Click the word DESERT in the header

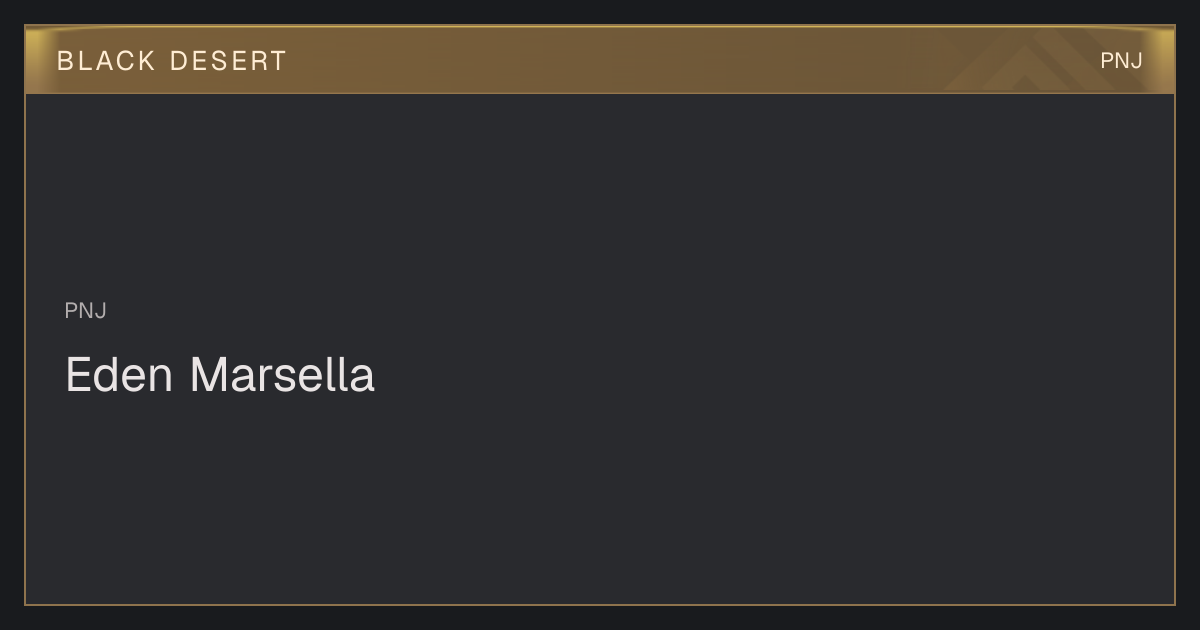click(228, 61)
